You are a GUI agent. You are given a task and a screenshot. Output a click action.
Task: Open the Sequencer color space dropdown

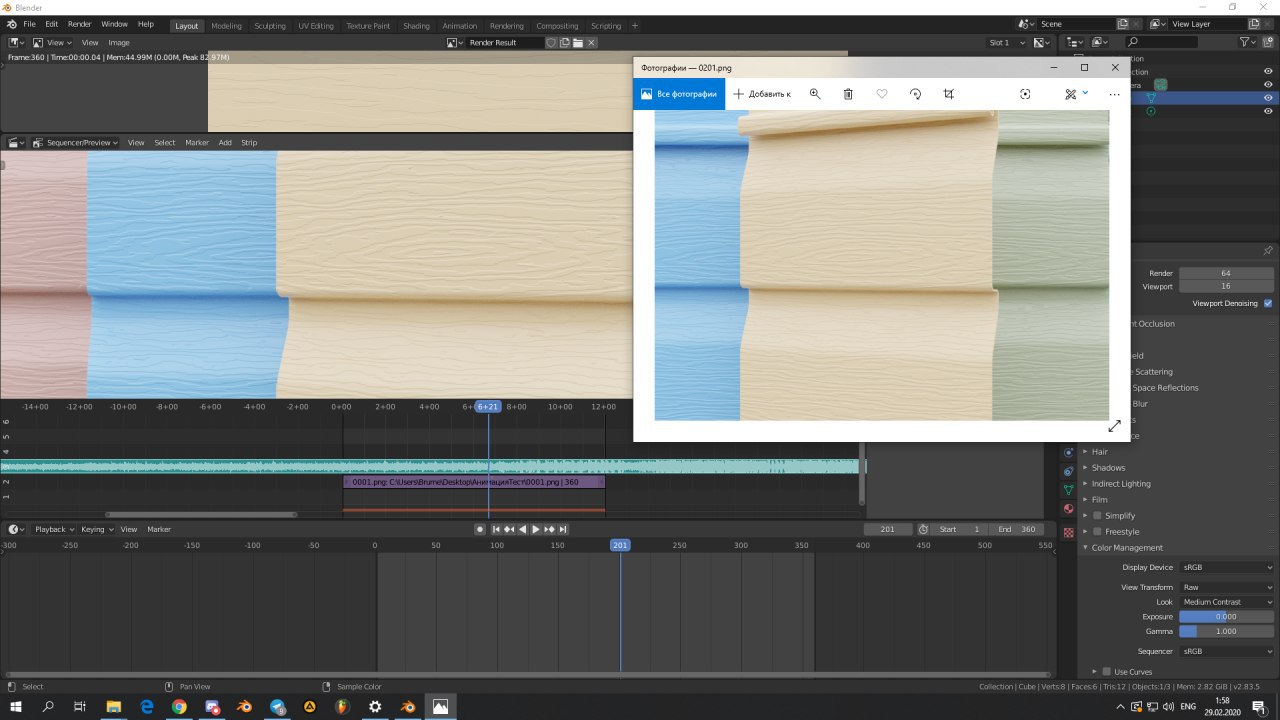point(1227,651)
